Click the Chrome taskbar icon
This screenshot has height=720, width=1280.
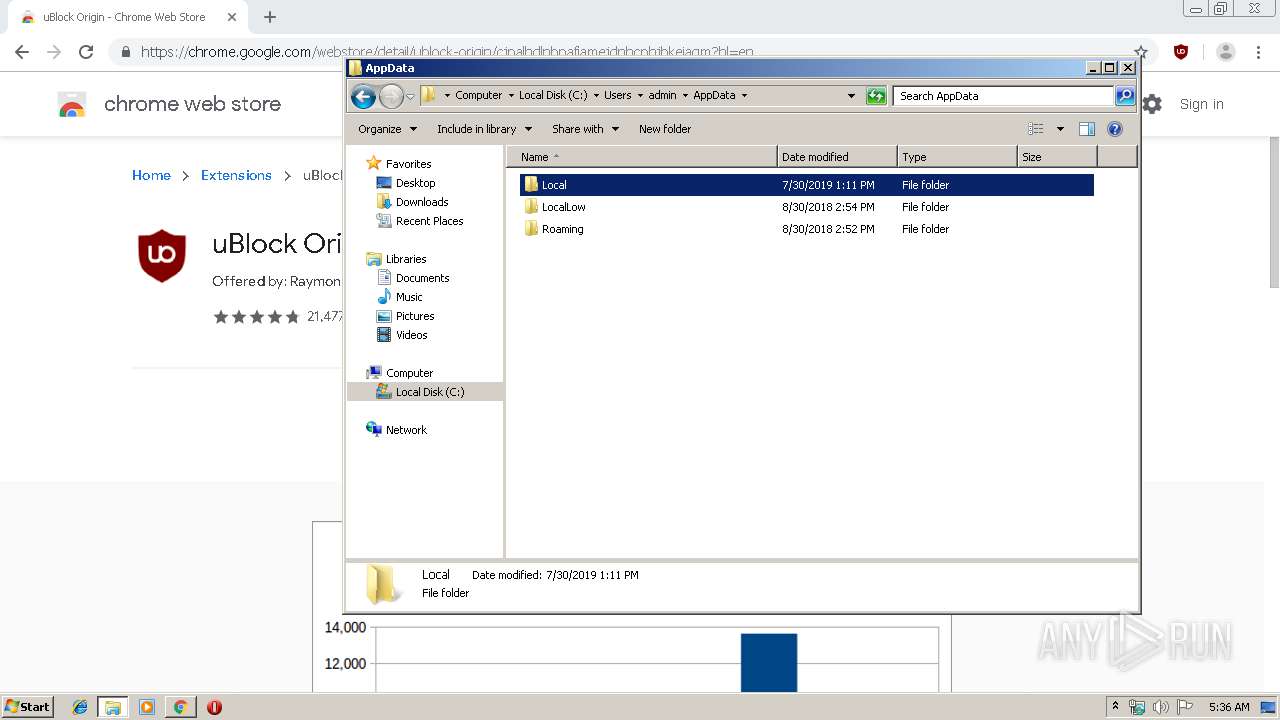click(x=180, y=707)
